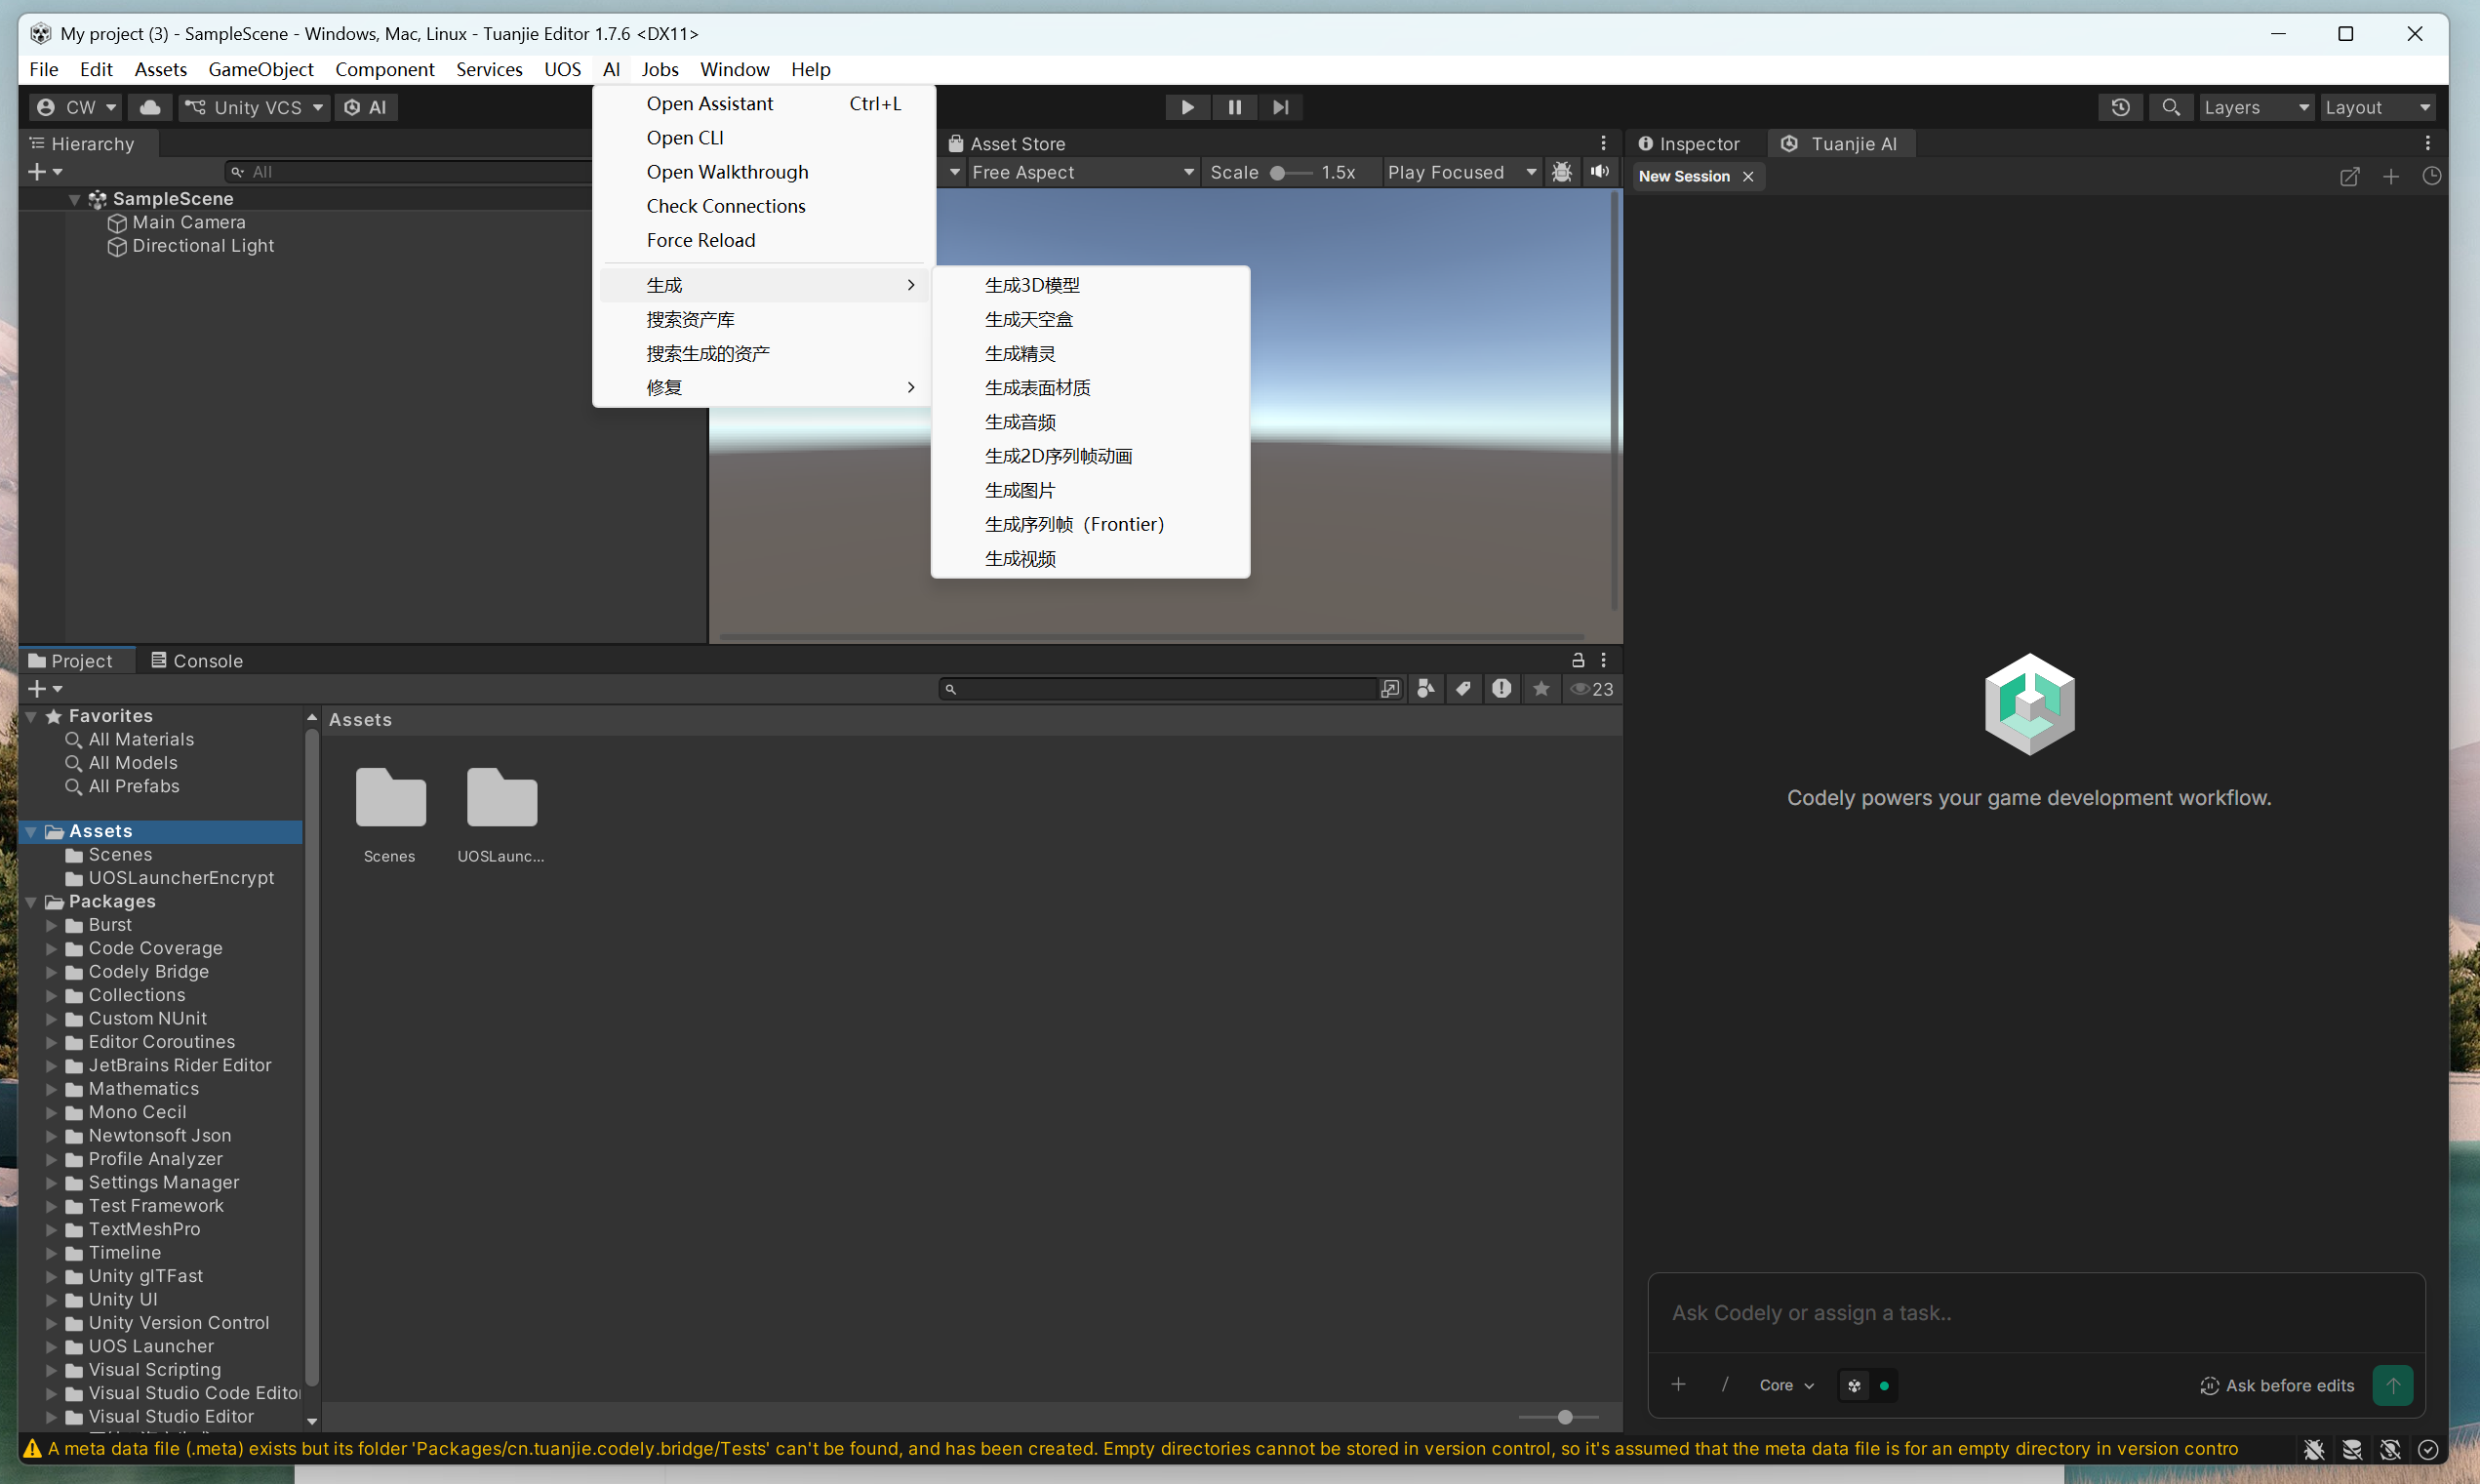Expand the 修复 submenu
Image resolution: width=2480 pixels, height=1484 pixels.
tap(766, 388)
